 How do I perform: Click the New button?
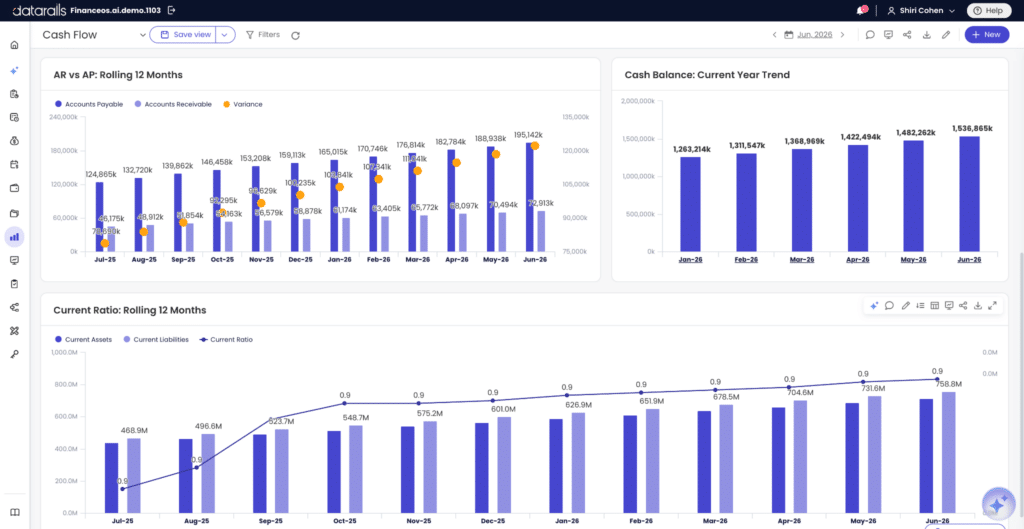point(987,35)
